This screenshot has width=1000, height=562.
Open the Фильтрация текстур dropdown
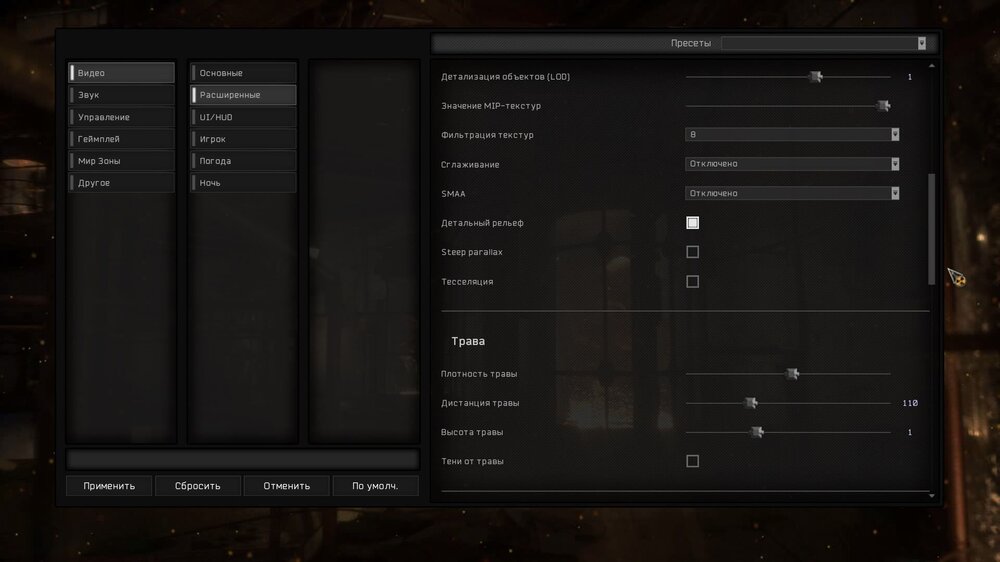[x=792, y=135]
